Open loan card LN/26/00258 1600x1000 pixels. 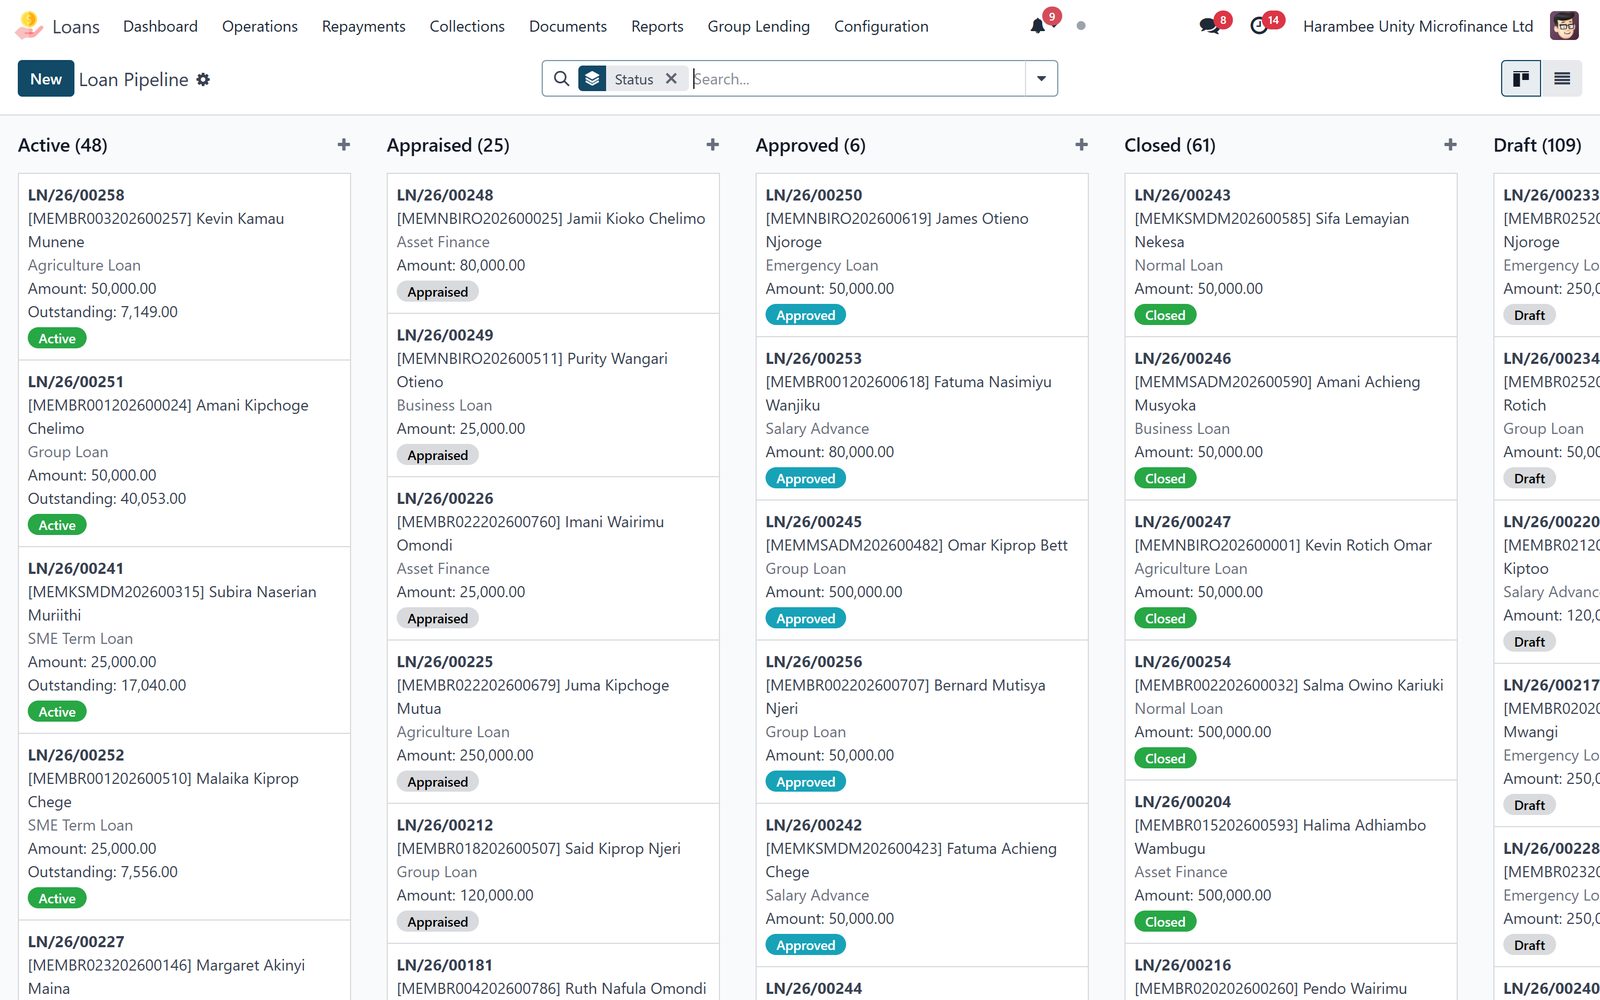click(x=184, y=267)
